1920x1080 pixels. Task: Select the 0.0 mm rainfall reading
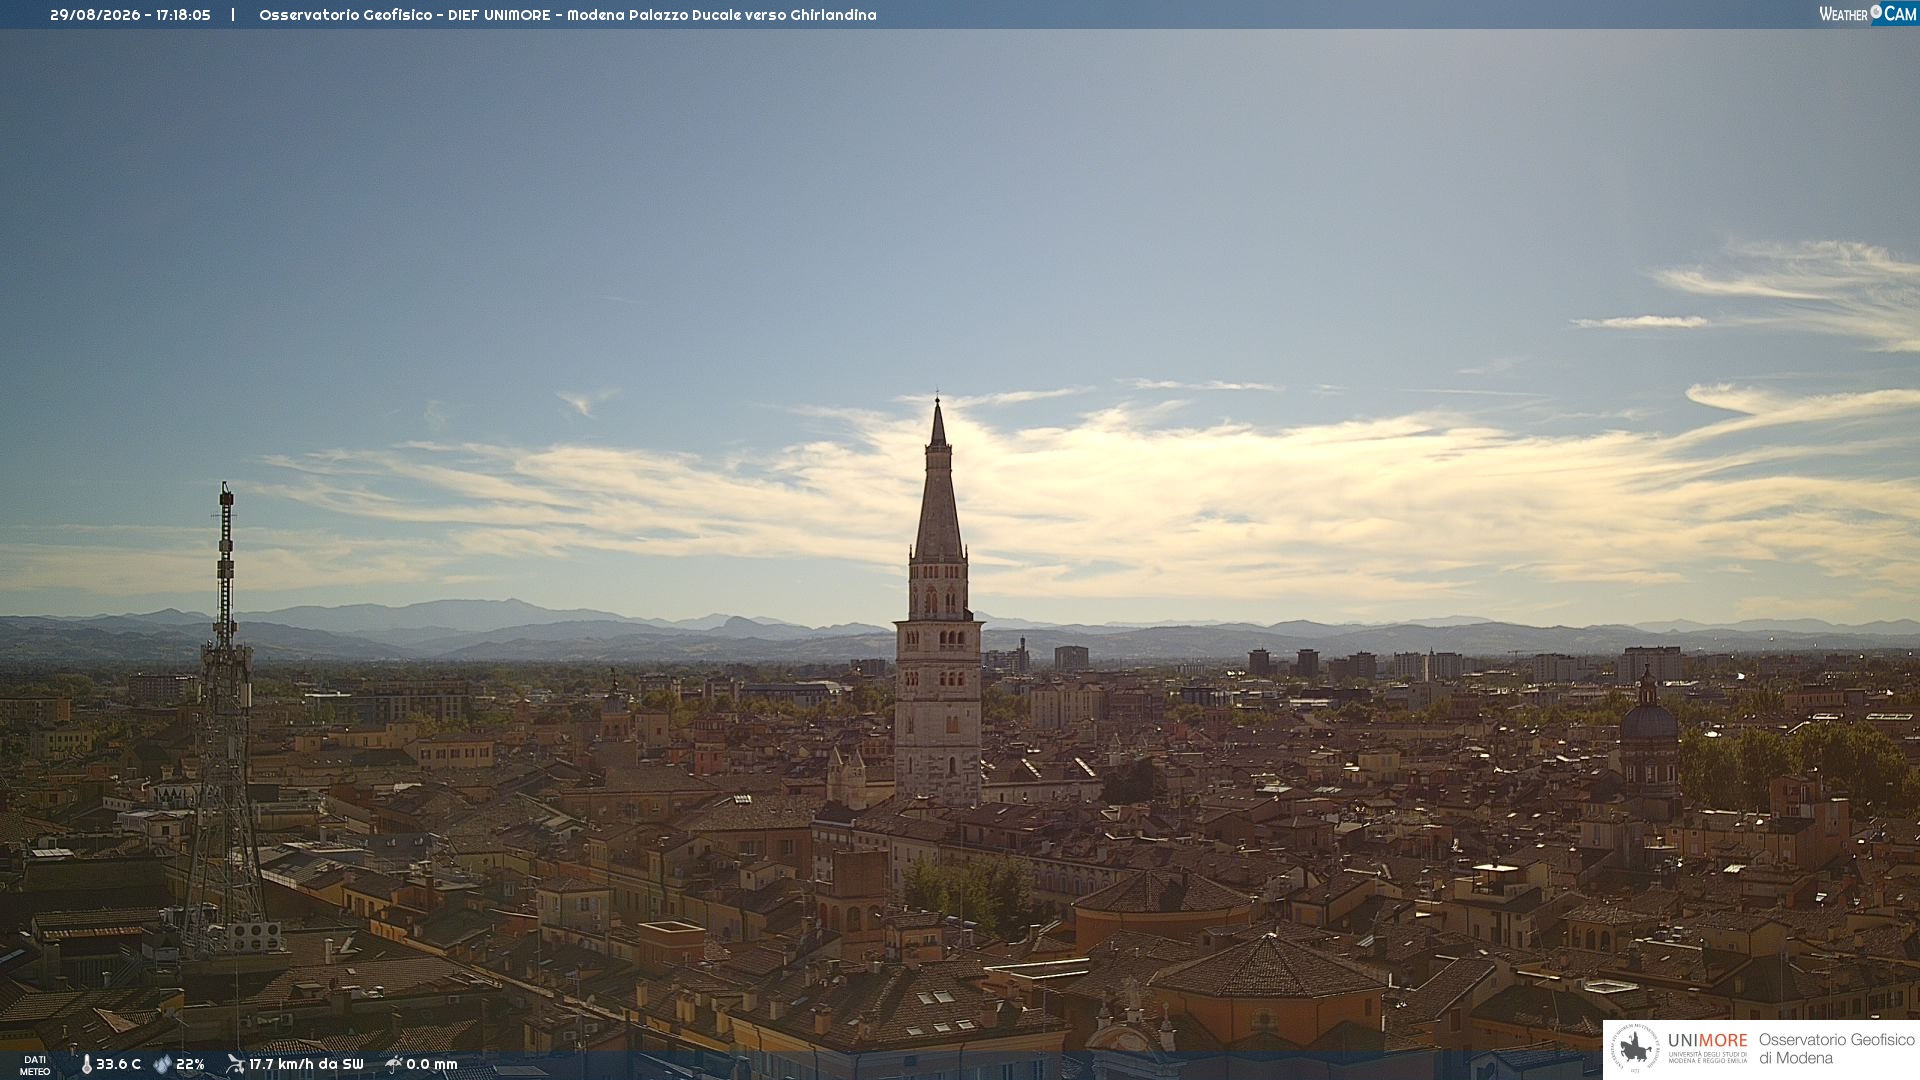coord(432,1065)
